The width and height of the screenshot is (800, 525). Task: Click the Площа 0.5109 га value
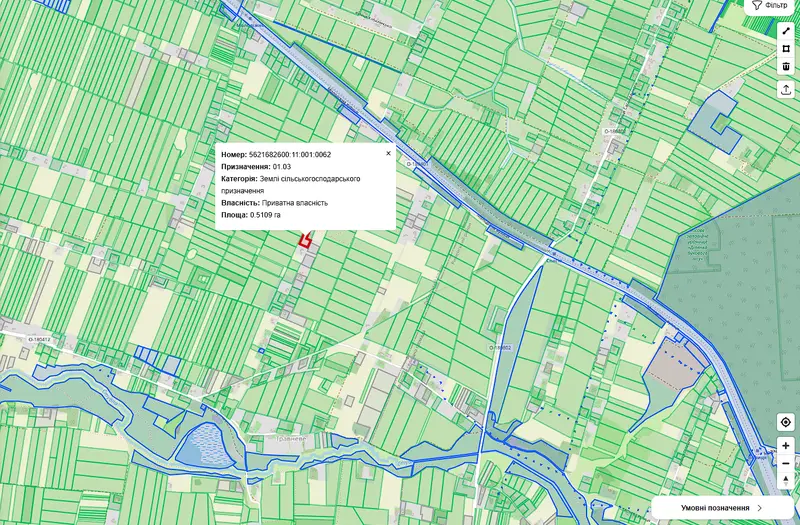click(x=265, y=215)
